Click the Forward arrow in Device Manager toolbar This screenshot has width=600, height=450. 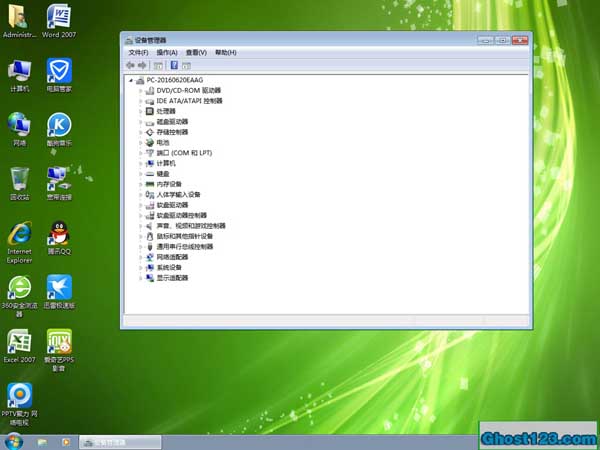point(142,65)
